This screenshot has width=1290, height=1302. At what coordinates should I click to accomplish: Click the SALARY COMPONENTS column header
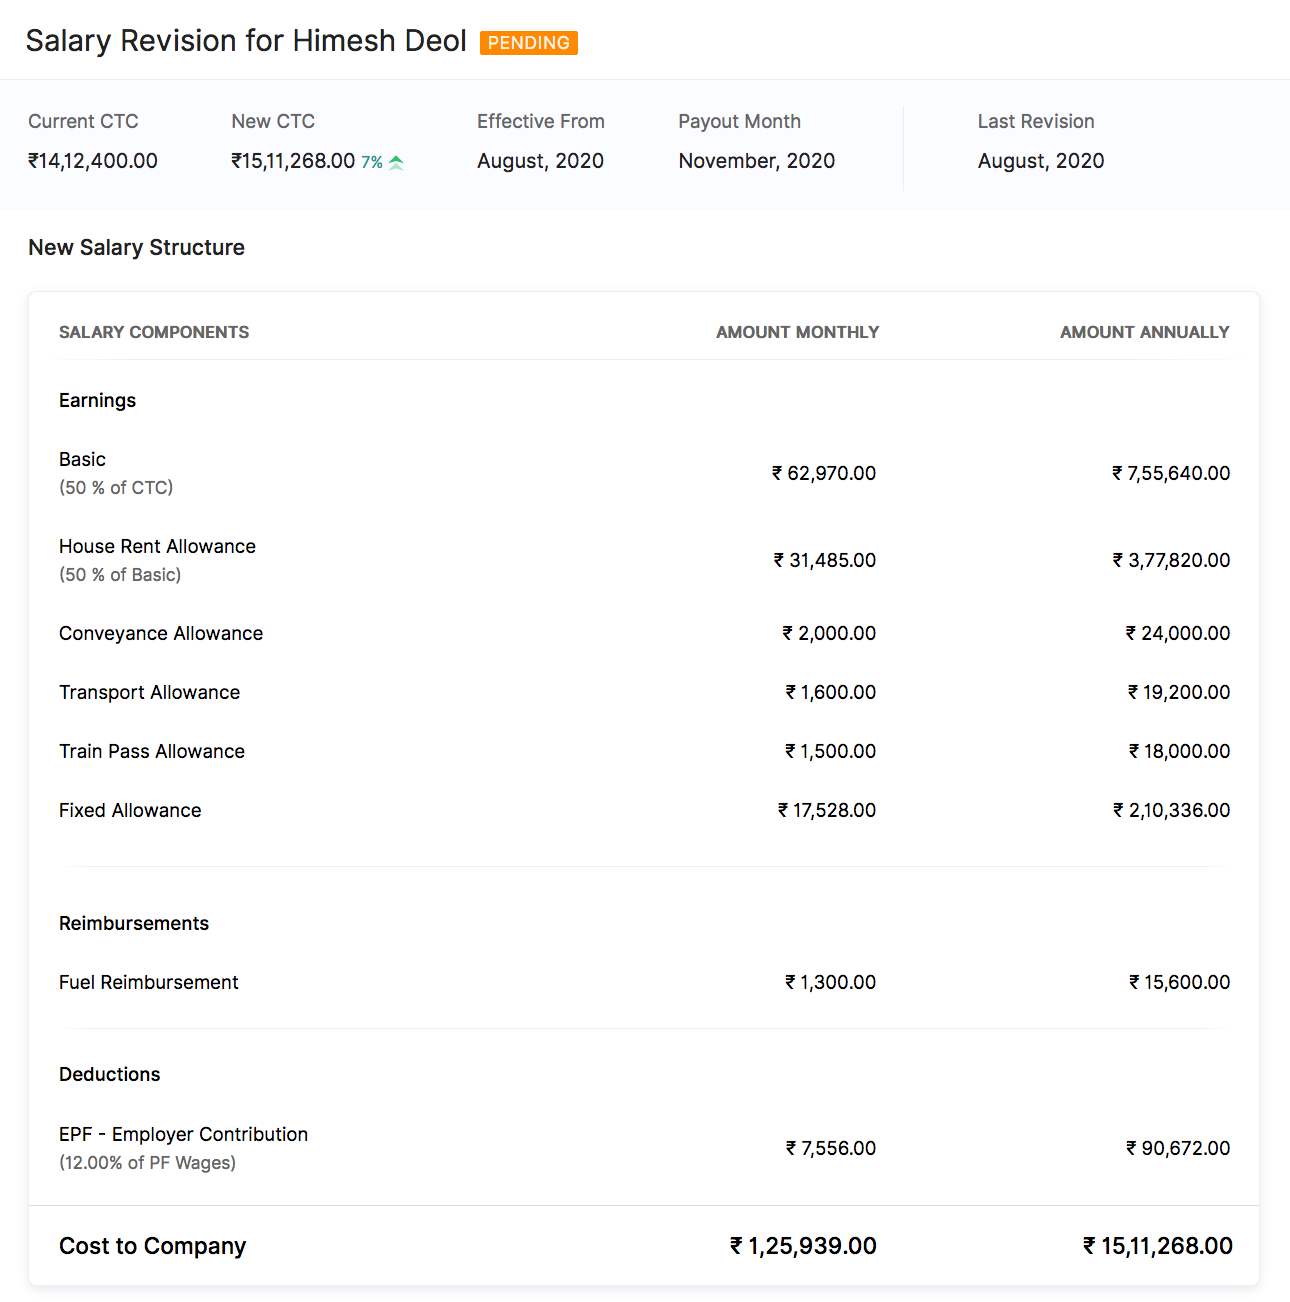[x=154, y=332]
